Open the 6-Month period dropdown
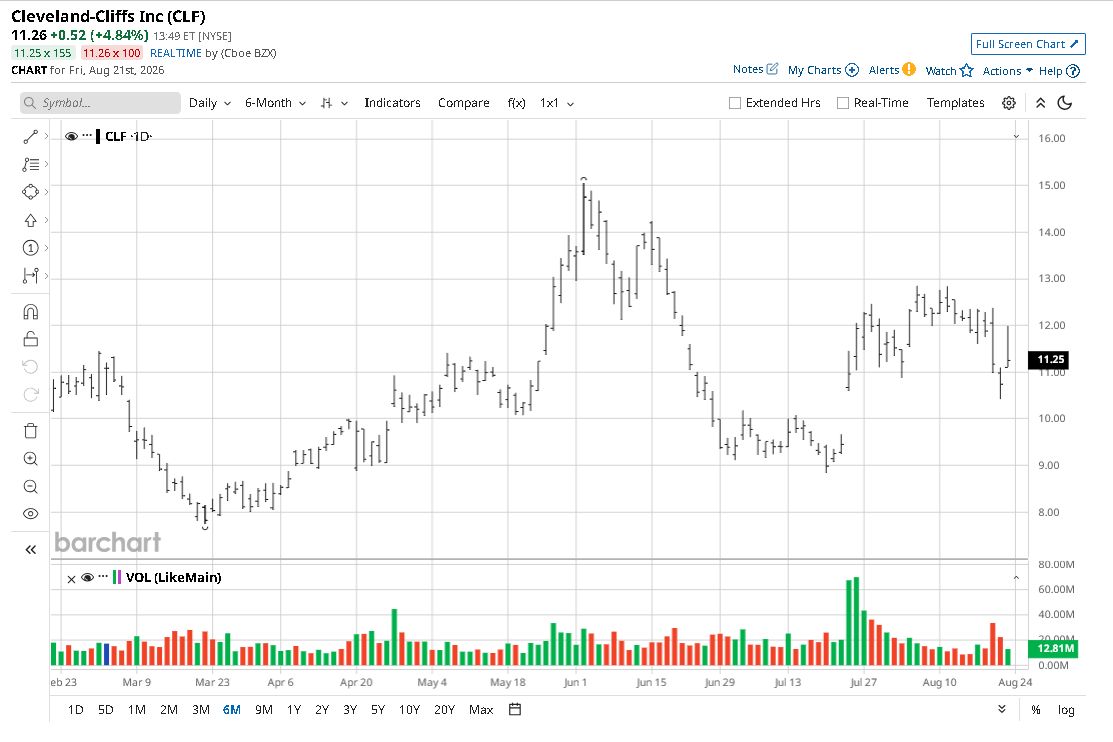The height and width of the screenshot is (742, 1113). pyautogui.click(x=275, y=103)
